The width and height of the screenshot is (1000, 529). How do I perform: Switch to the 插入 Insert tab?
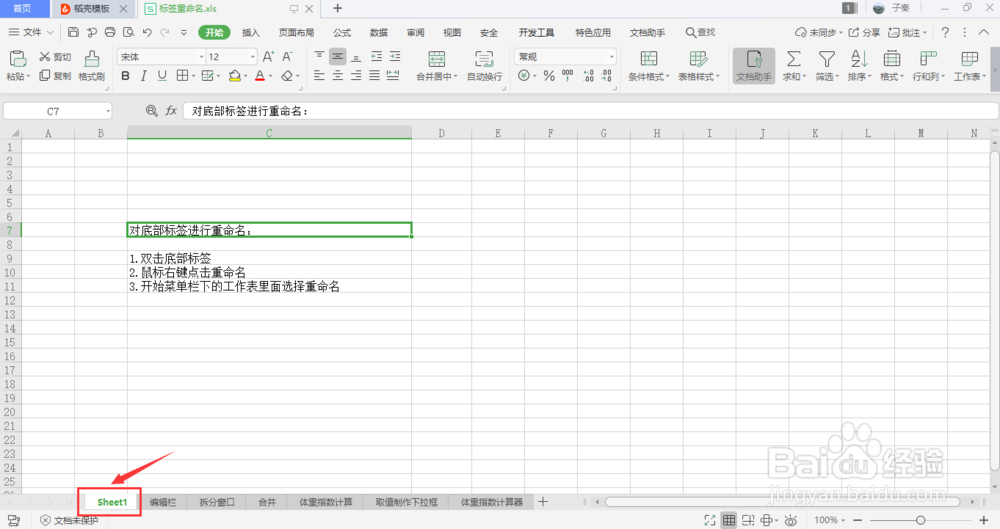(x=251, y=33)
